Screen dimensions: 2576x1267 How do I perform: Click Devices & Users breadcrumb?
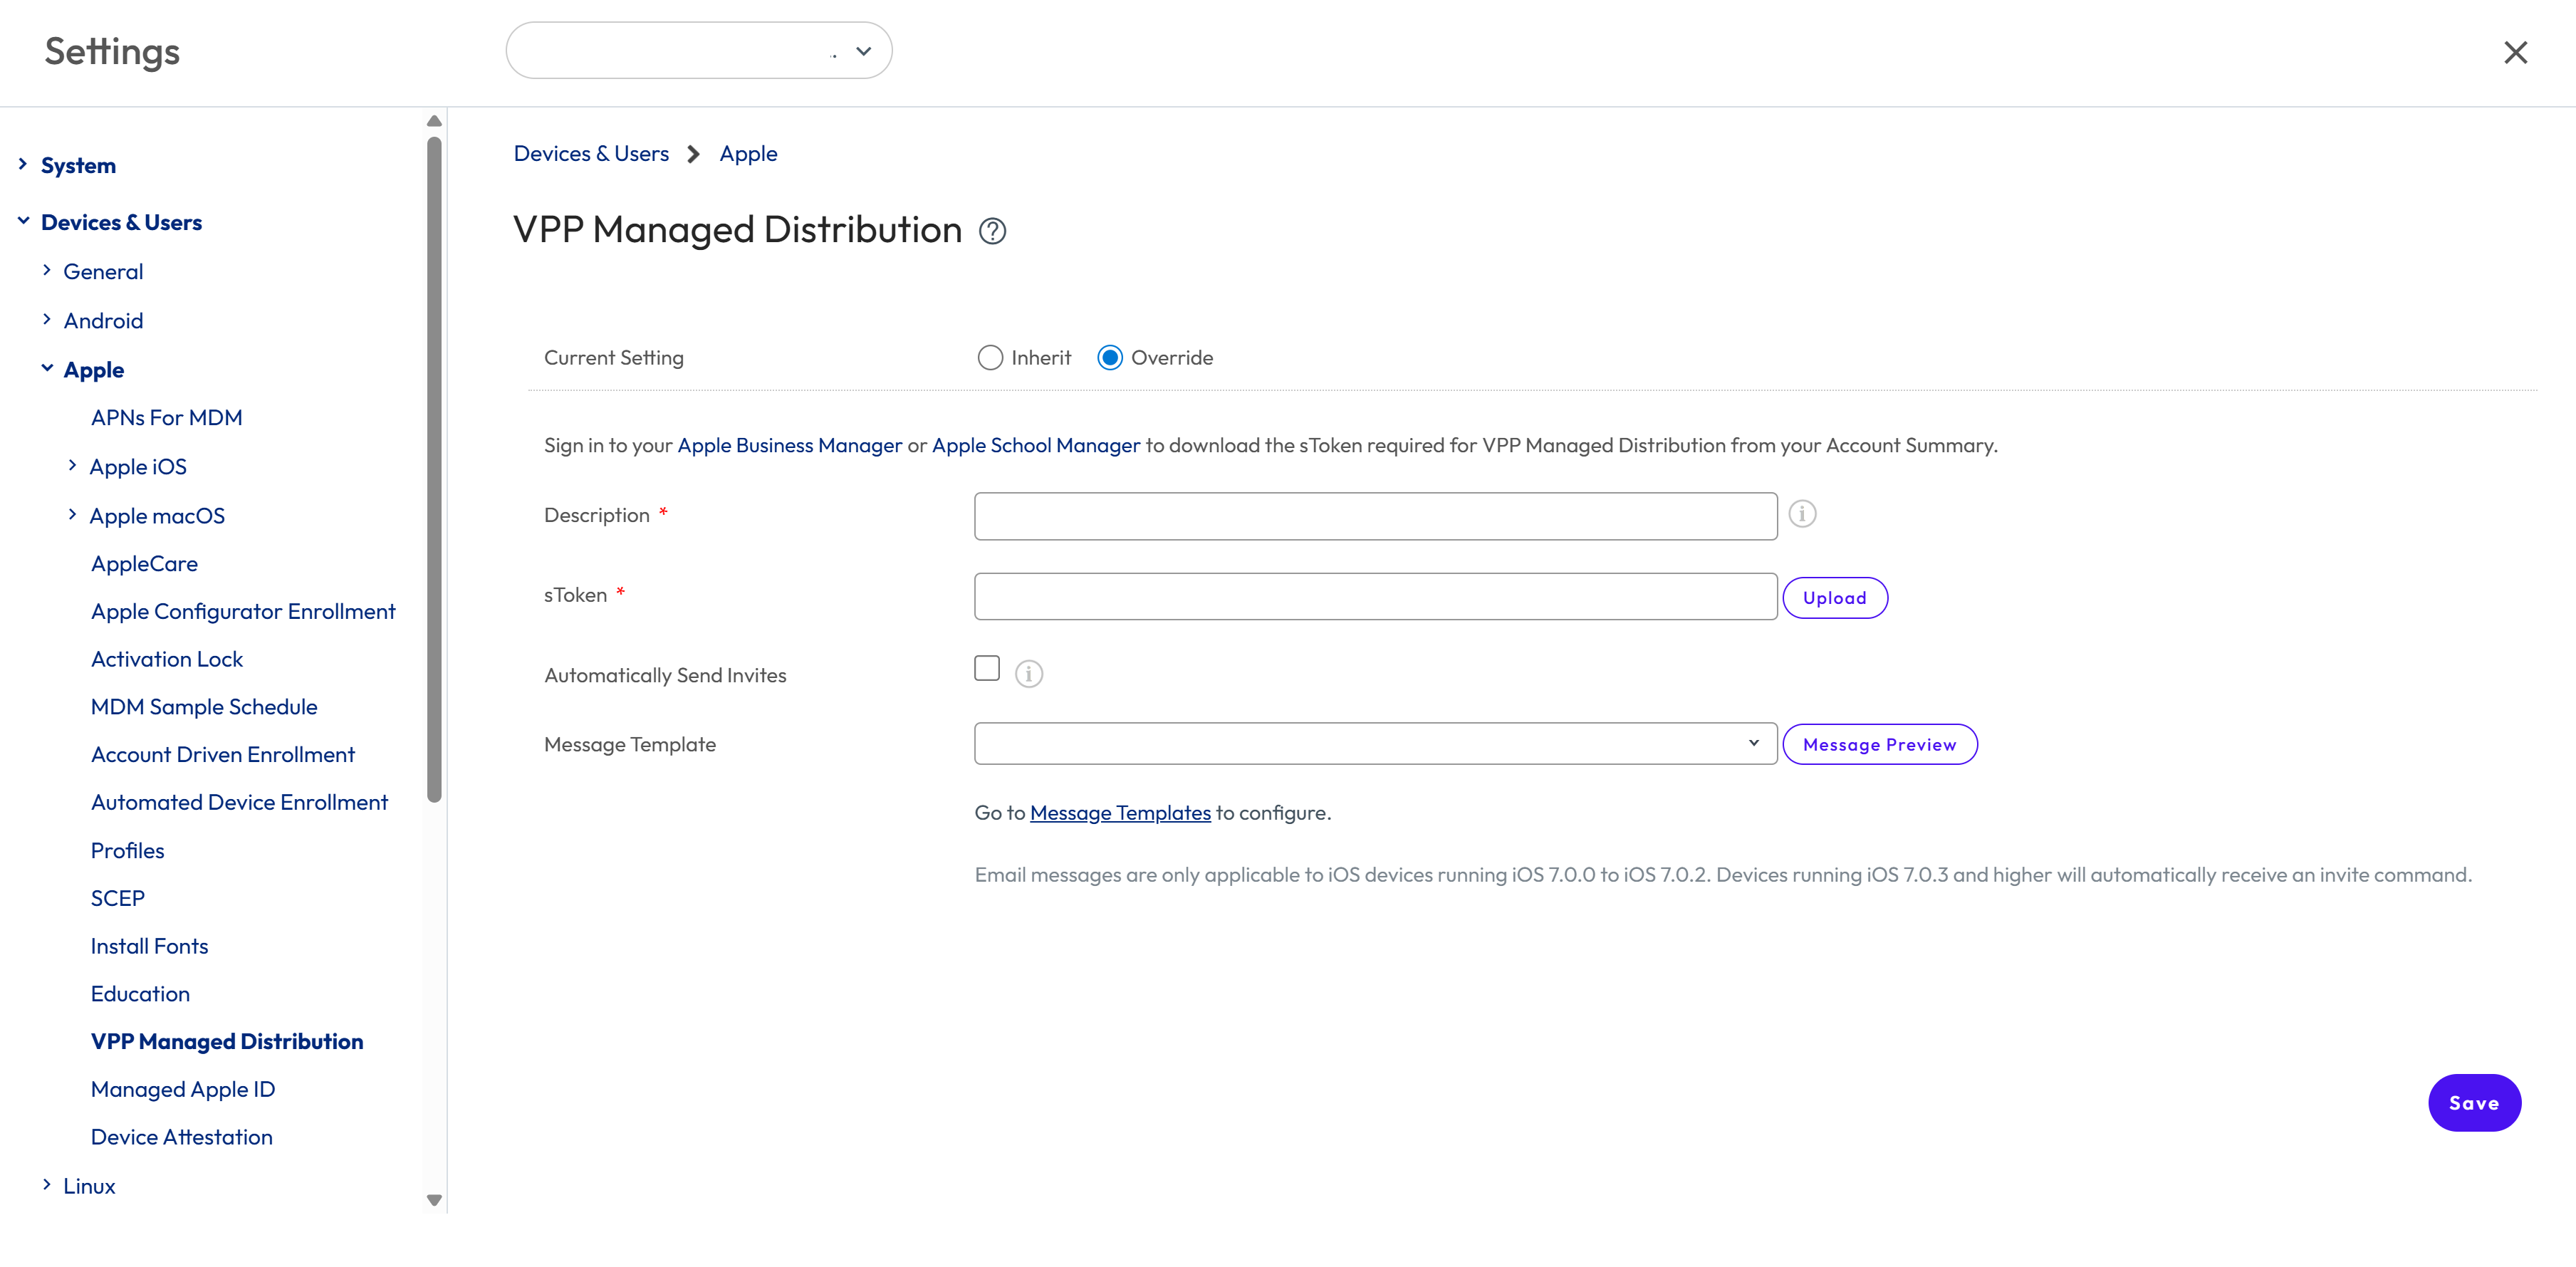pos(591,154)
